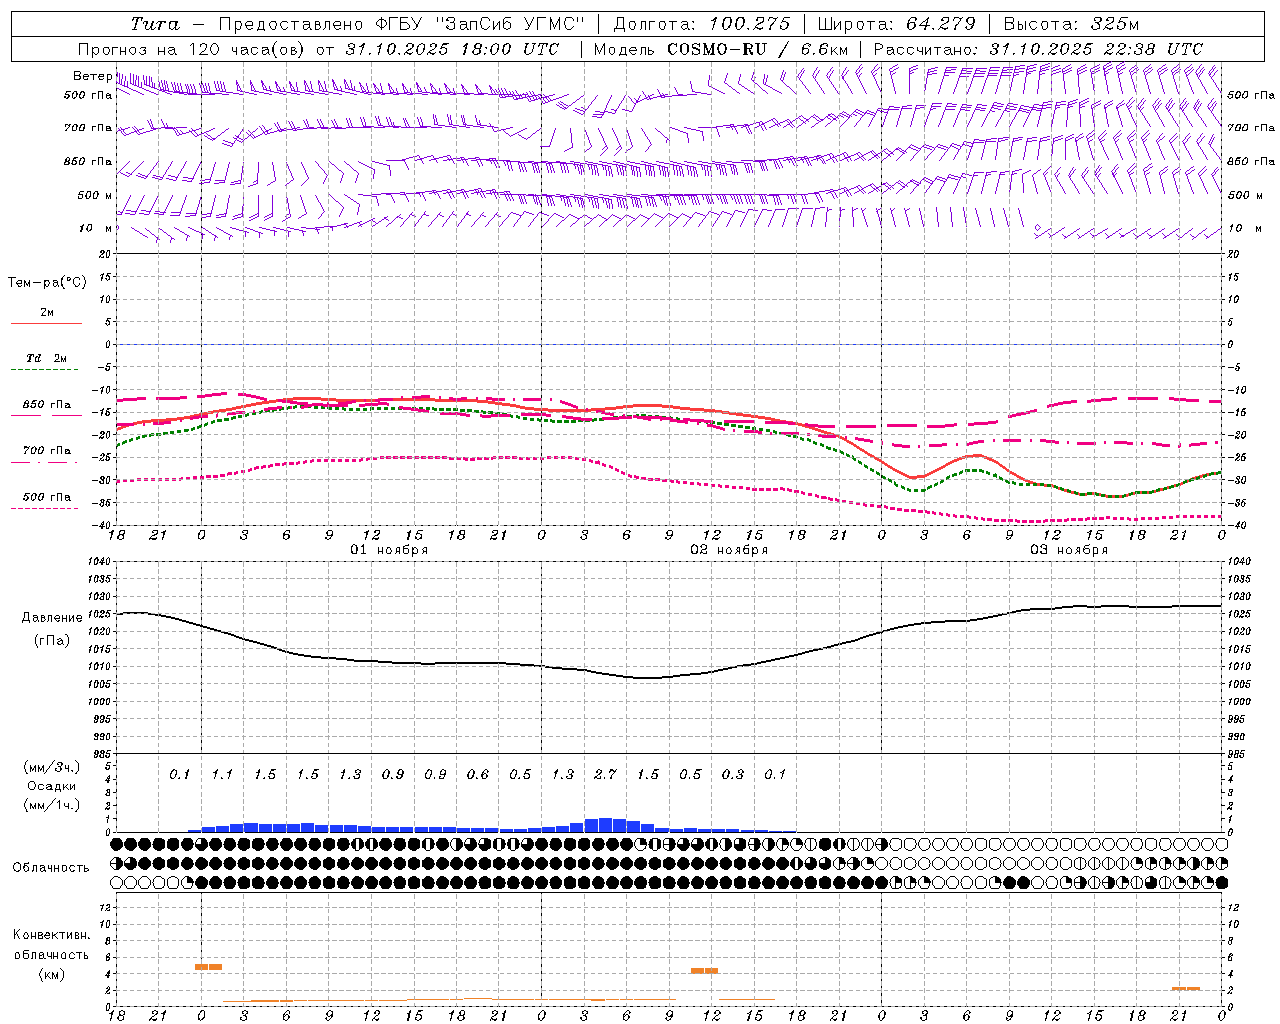The height and width of the screenshot is (1024, 1280).
Task: Click the "02 ноября" date label
Action: [x=729, y=550]
